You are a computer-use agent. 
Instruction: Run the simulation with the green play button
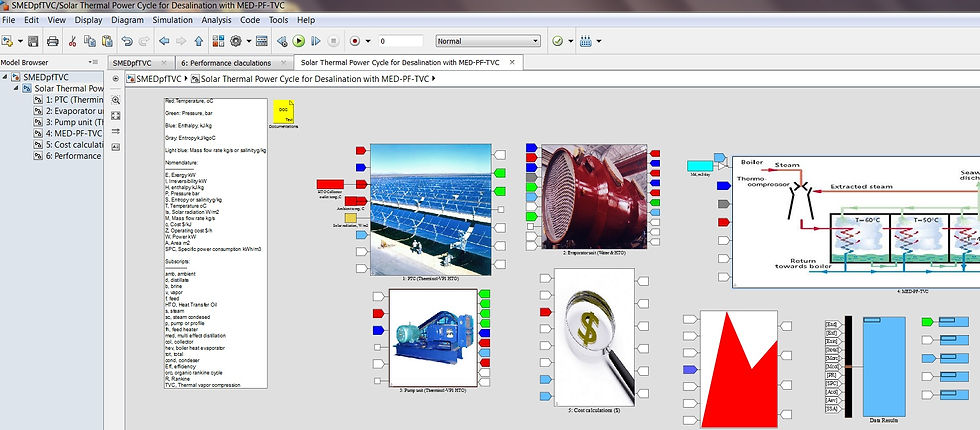tap(299, 41)
